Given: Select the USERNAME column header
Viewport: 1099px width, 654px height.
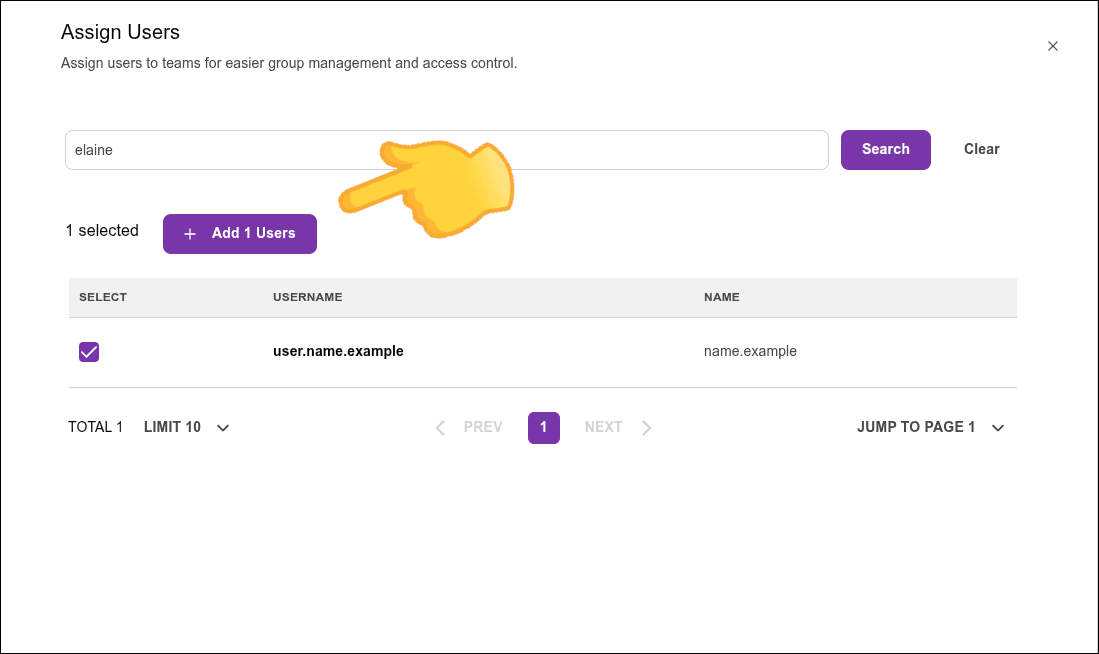Looking at the screenshot, I should pyautogui.click(x=307, y=297).
